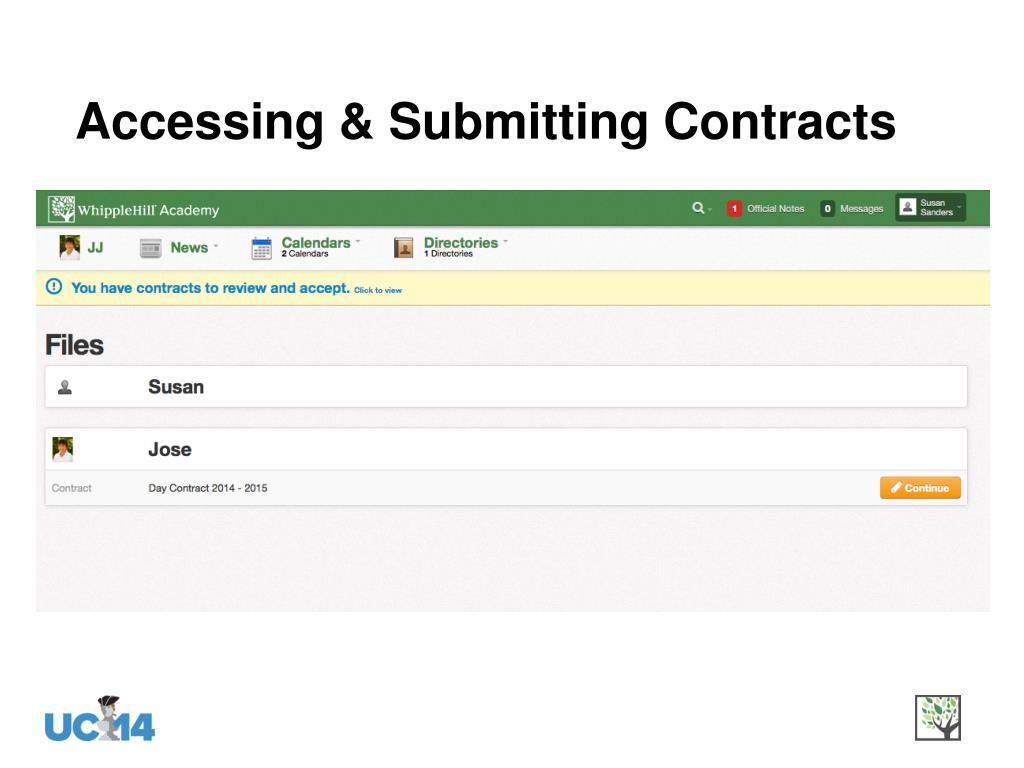Open the Messages menu item

click(861, 208)
